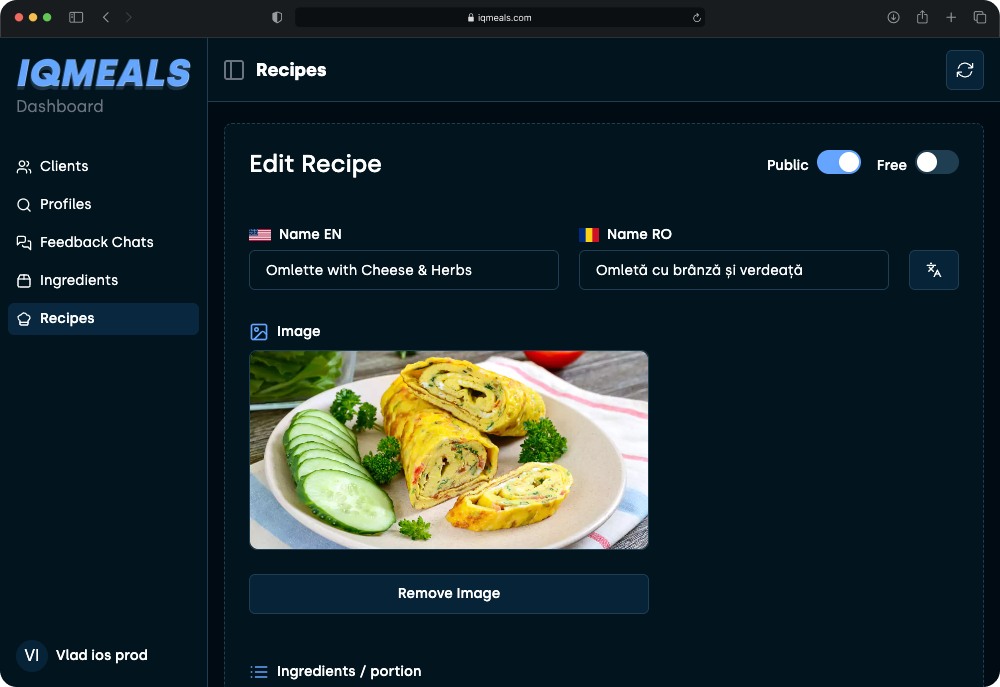Open Feedback Chats from the sidebar
Image resolution: width=1000 pixels, height=687 pixels.
(96, 242)
